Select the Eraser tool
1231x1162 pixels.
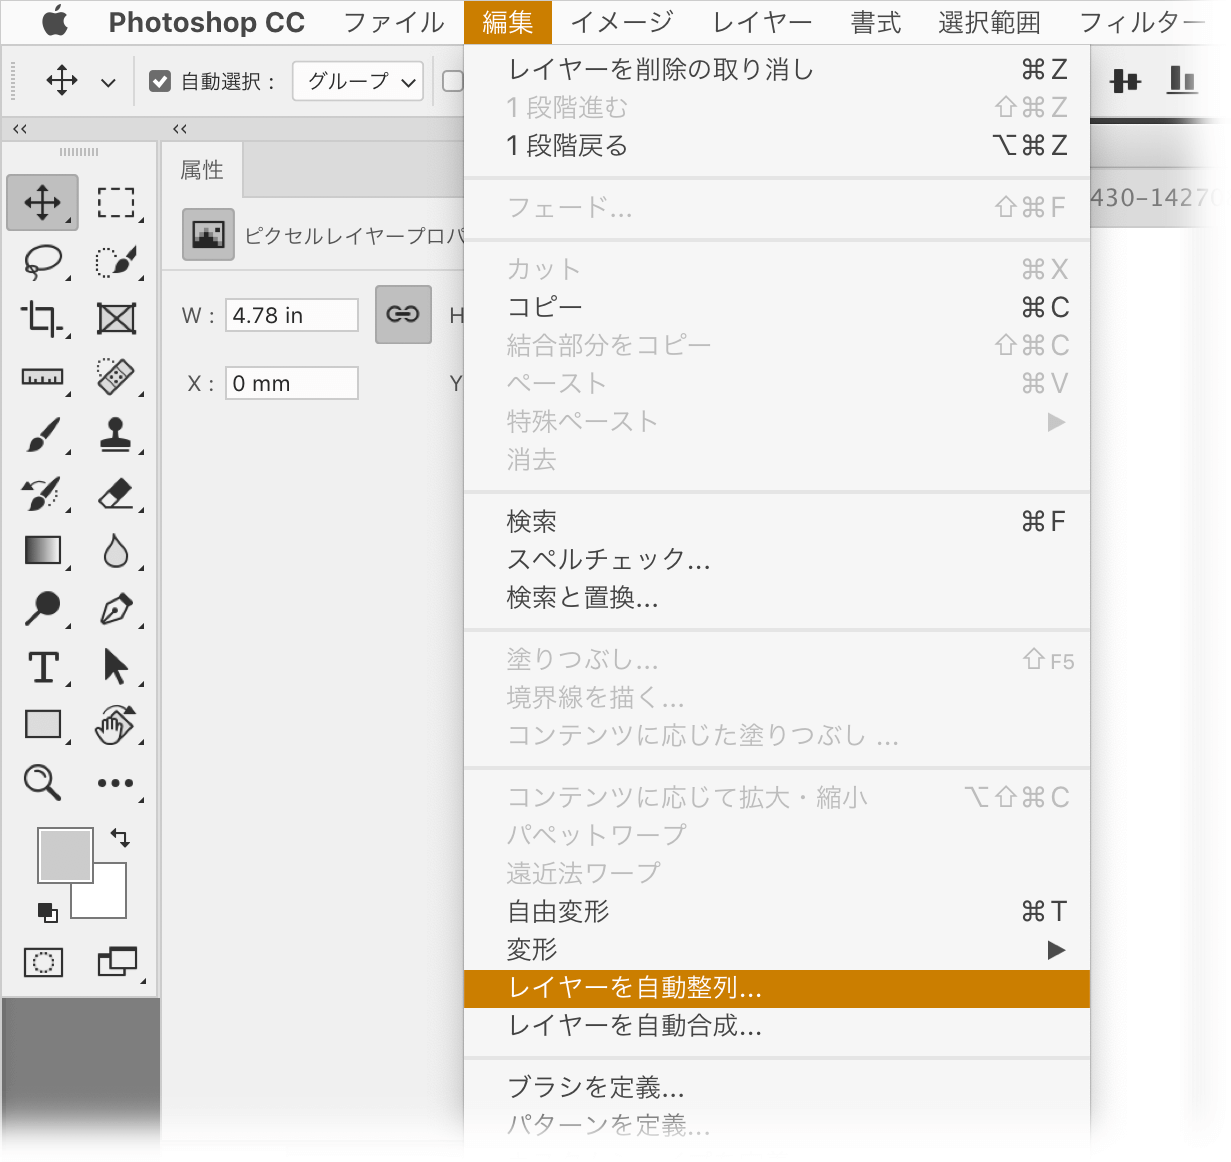[x=116, y=493]
